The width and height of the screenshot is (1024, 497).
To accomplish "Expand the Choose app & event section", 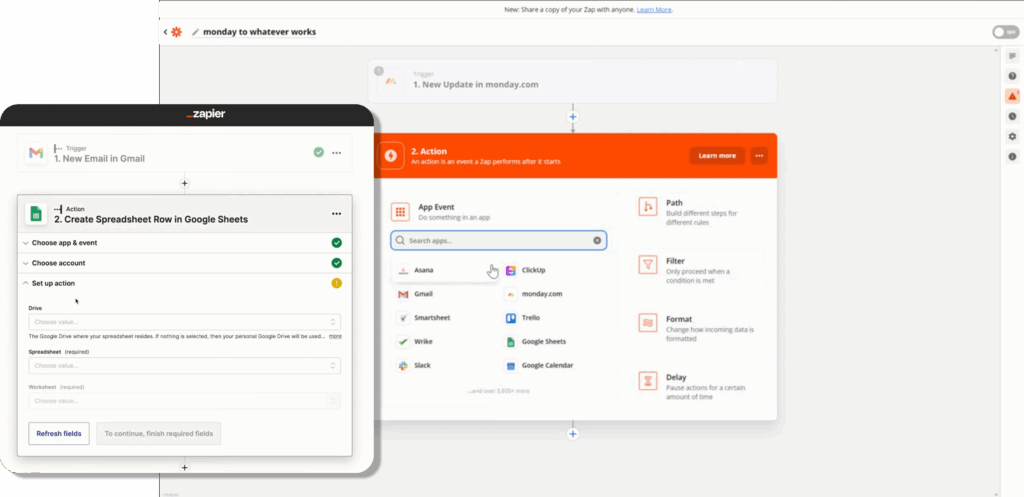I will click(x=185, y=243).
